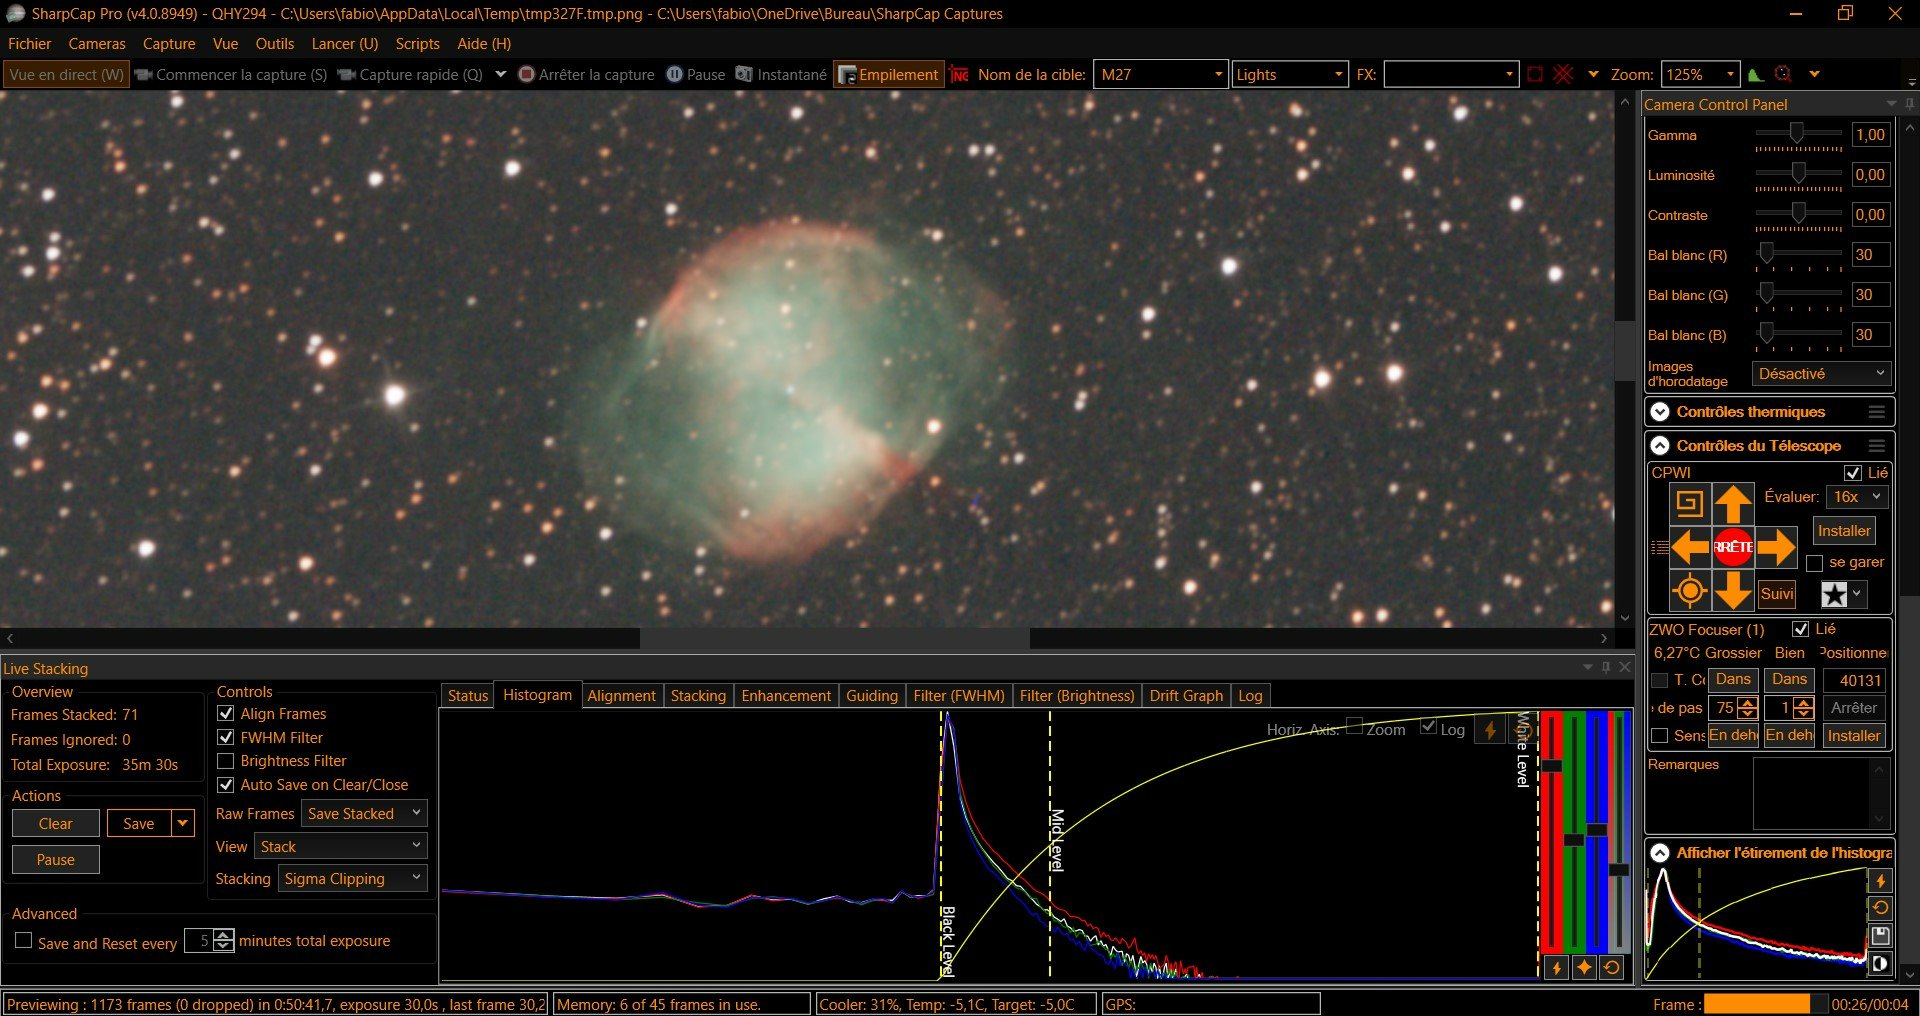Slew the telescope up with the up arrow
Screen dimensions: 1920x1016
(1733, 503)
